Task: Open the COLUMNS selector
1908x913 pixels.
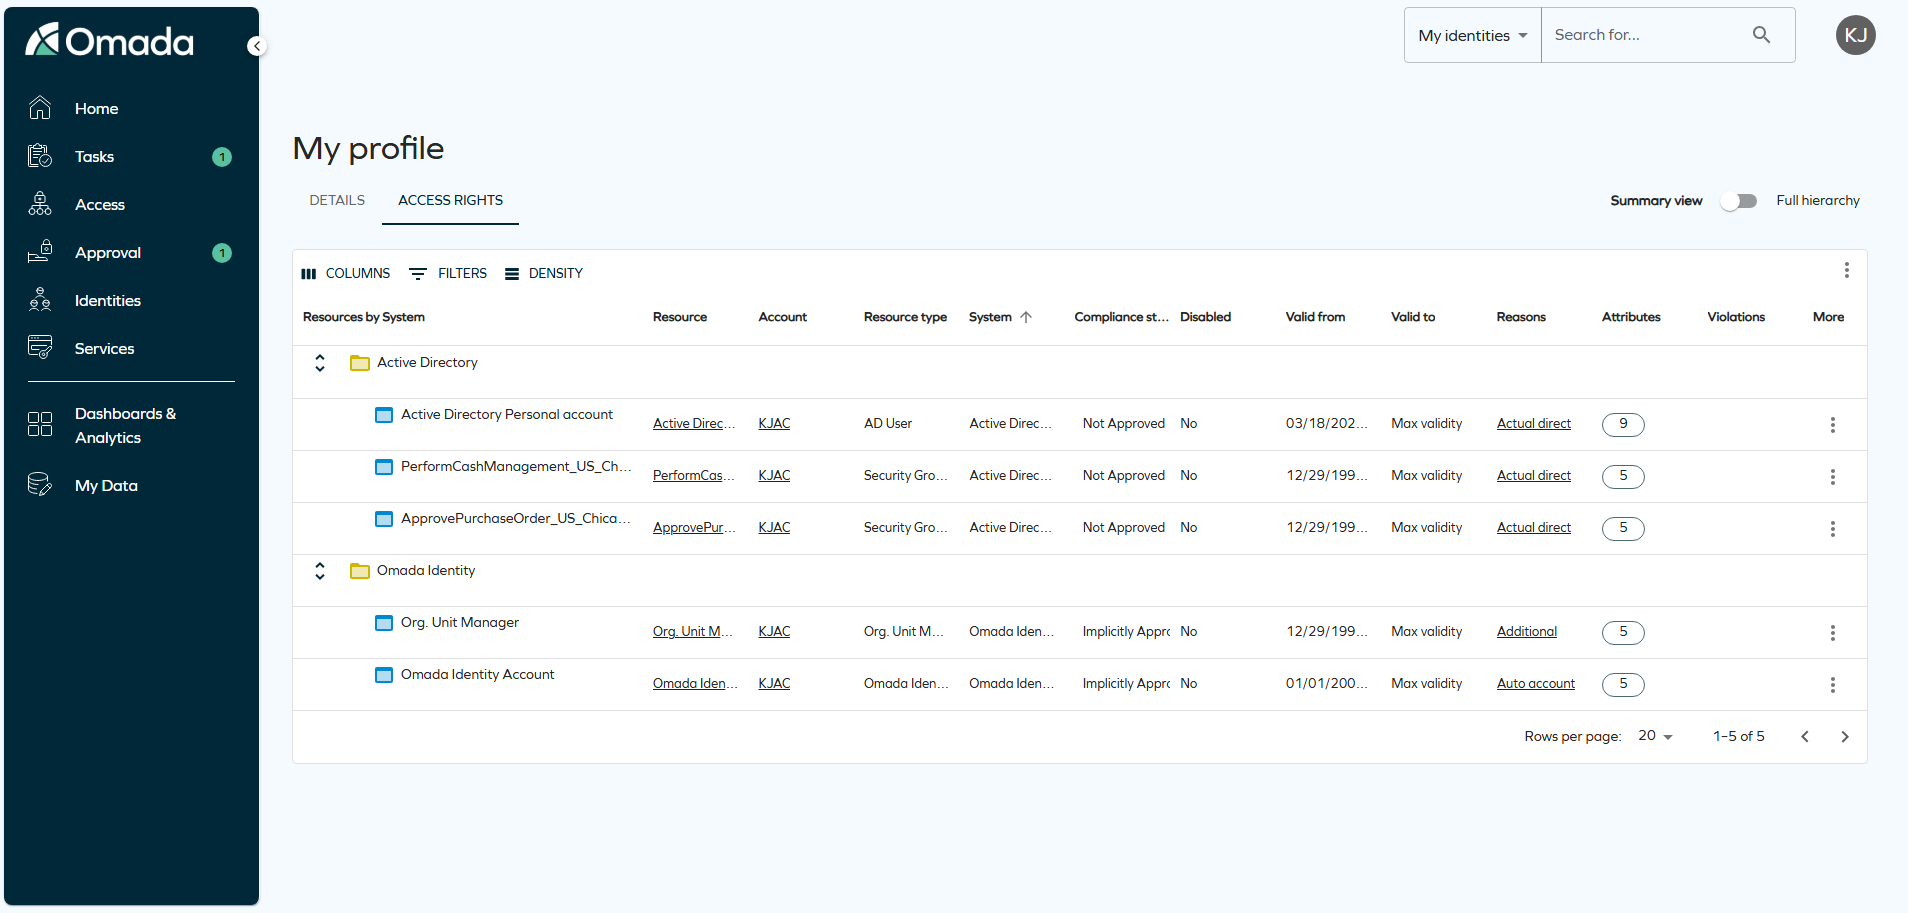Action: 346,273
